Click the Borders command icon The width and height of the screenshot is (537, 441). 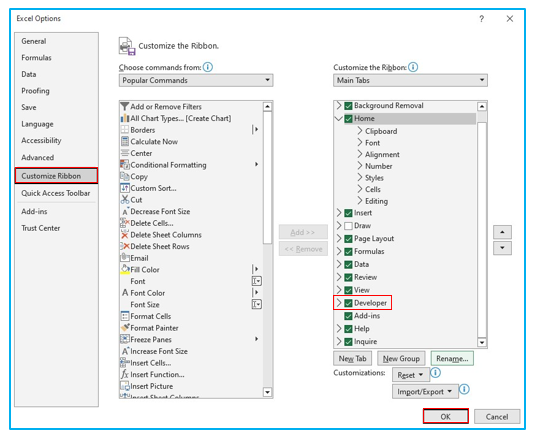[125, 130]
